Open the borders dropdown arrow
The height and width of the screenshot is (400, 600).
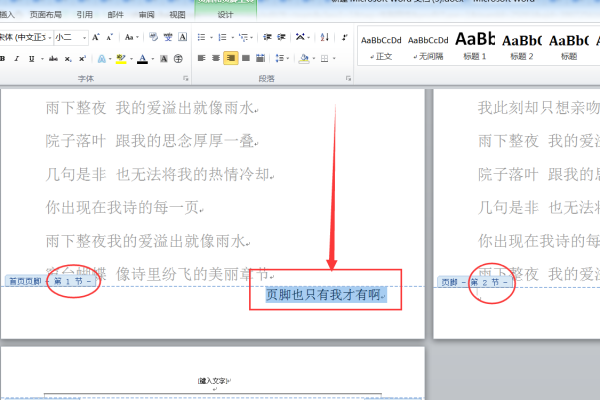334,59
